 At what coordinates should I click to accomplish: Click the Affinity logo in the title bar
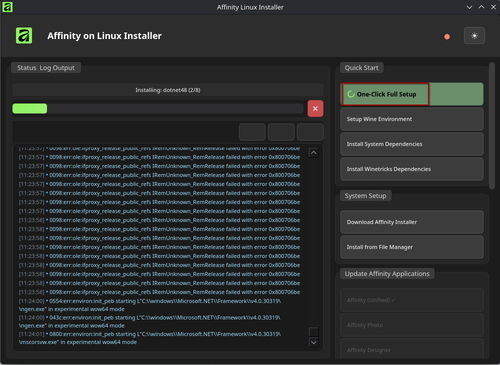coord(7,7)
